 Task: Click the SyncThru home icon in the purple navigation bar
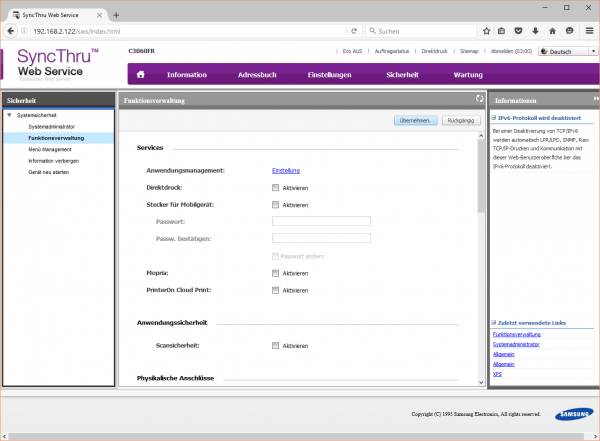[x=141, y=74]
